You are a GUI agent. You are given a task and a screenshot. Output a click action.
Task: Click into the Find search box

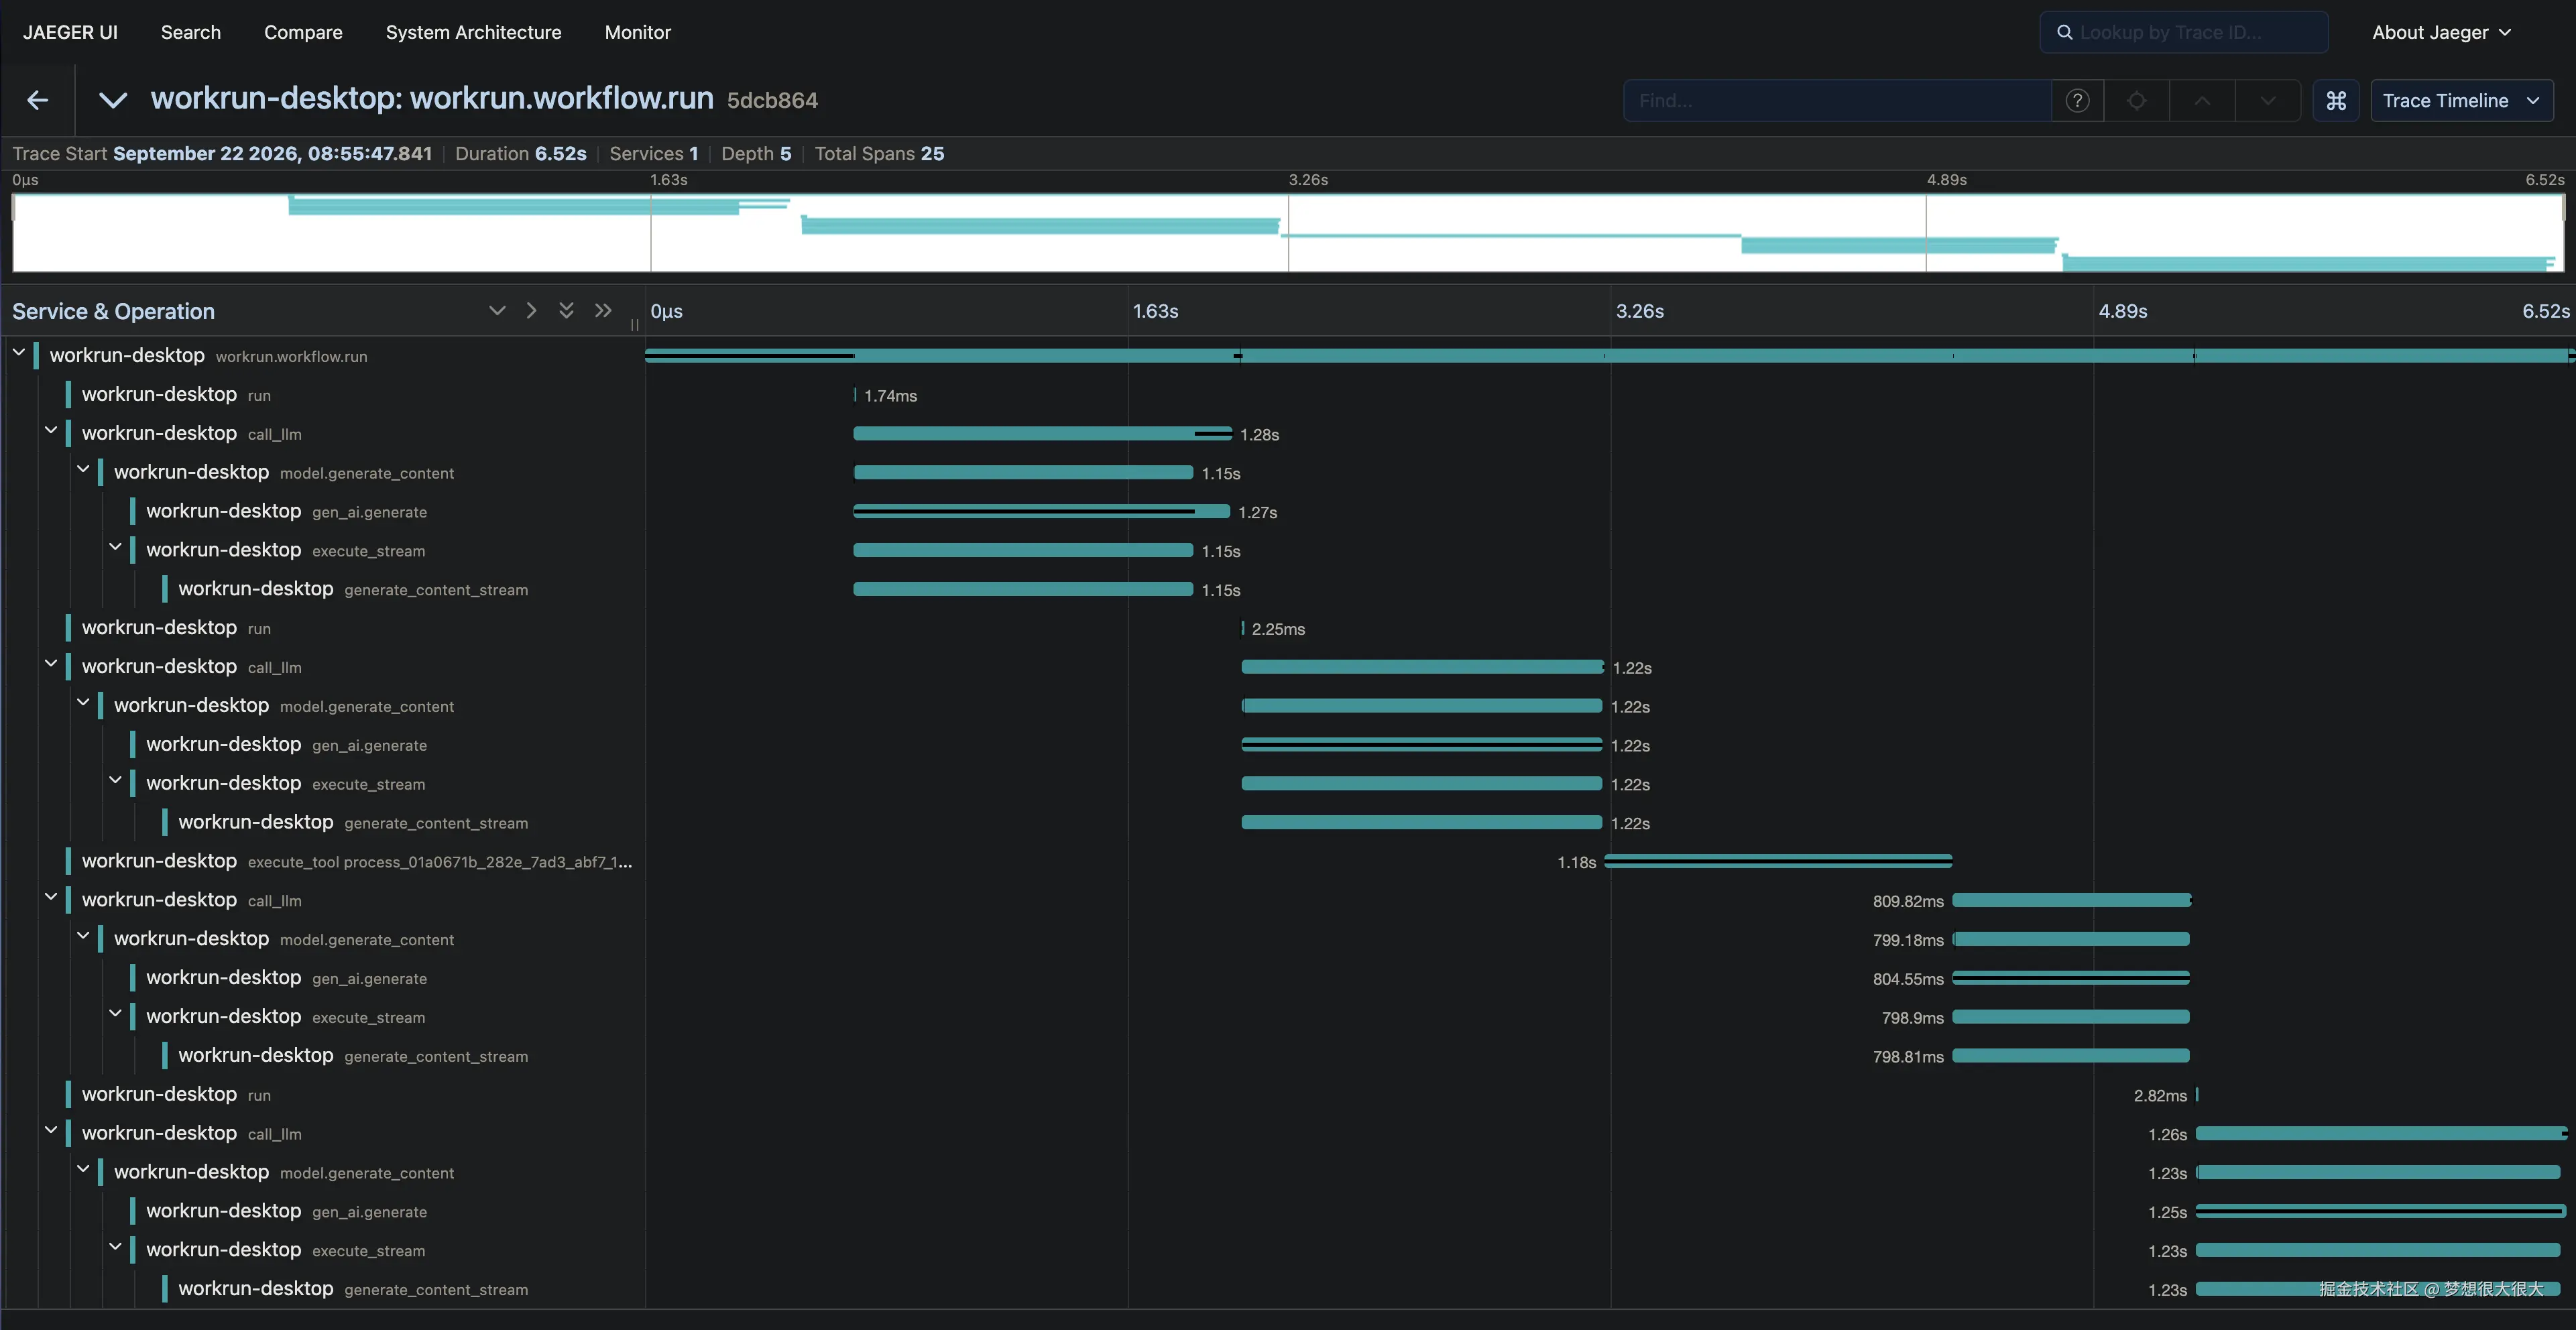[1838, 101]
